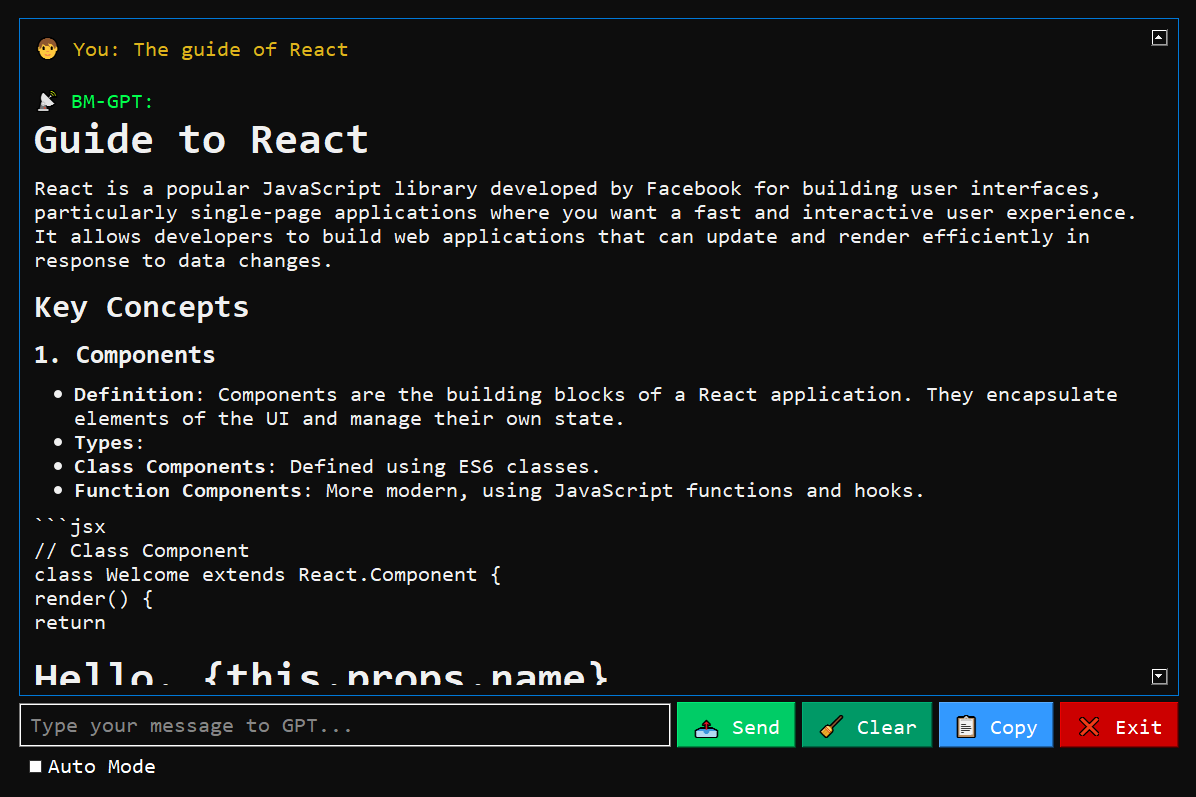Click the bold "Definition" bullet text

pyautogui.click(x=134, y=394)
